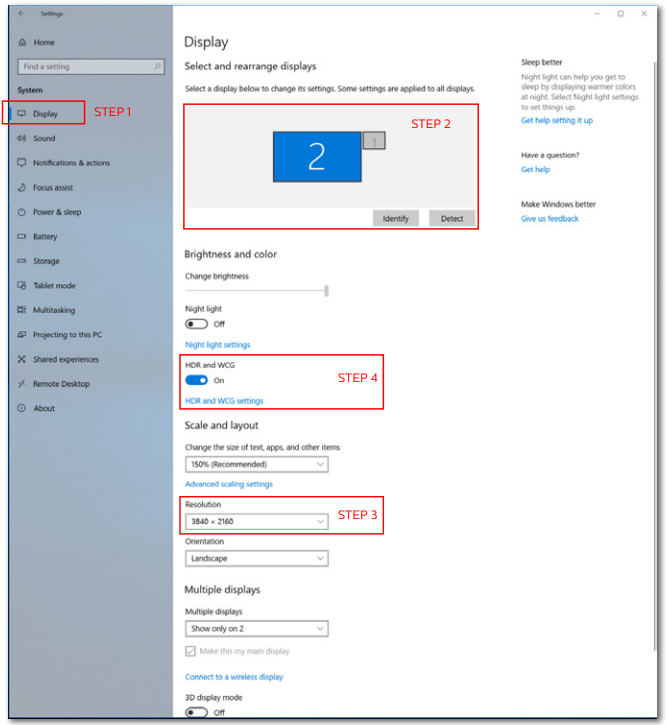667x725 pixels.
Task: Select the blue display 2 thumbnail
Action: pos(317,157)
